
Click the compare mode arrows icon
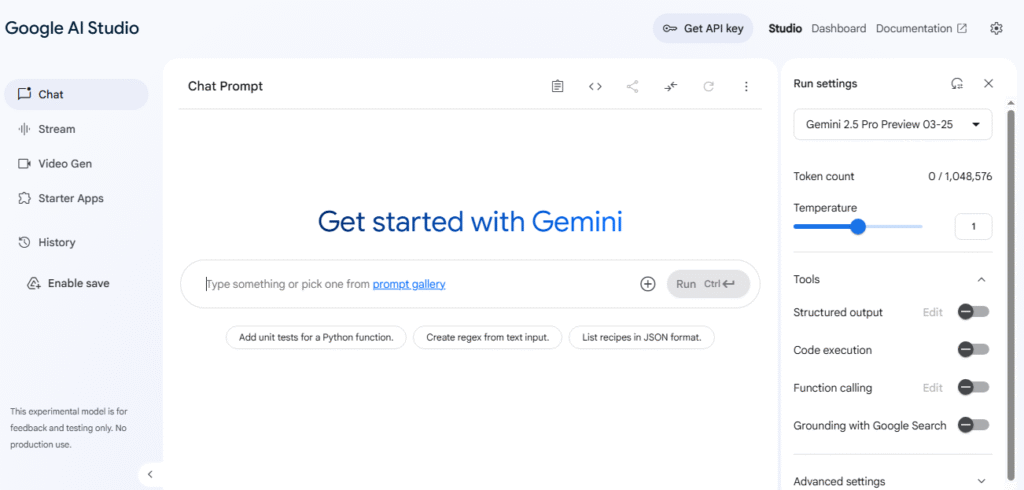[671, 86]
